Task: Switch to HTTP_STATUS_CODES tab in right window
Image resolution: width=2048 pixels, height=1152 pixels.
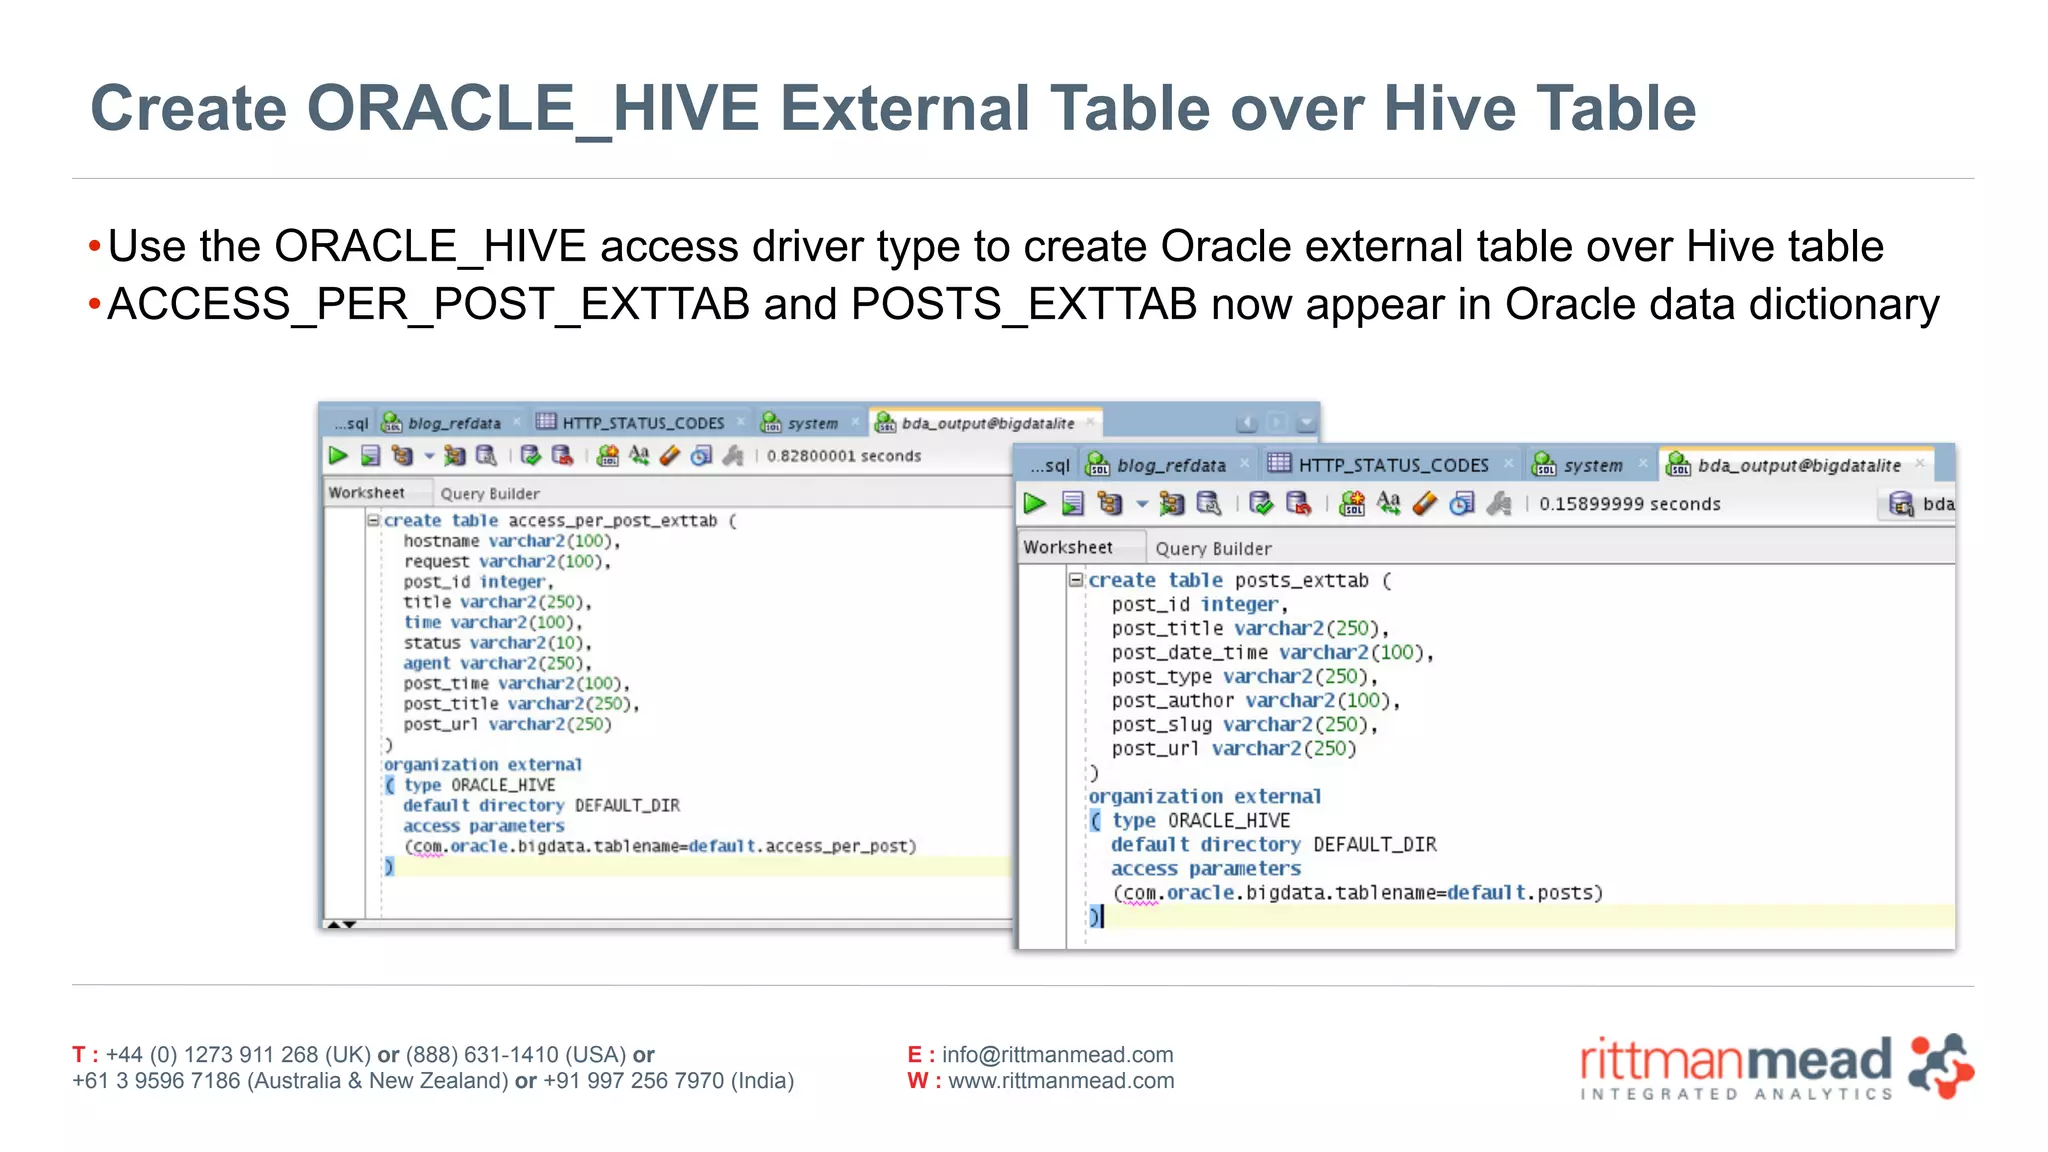Action: (x=1392, y=465)
